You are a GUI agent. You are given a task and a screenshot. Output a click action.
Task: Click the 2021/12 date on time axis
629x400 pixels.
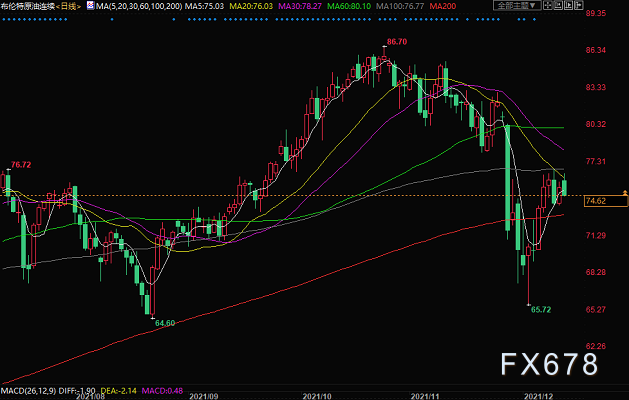pos(538,396)
